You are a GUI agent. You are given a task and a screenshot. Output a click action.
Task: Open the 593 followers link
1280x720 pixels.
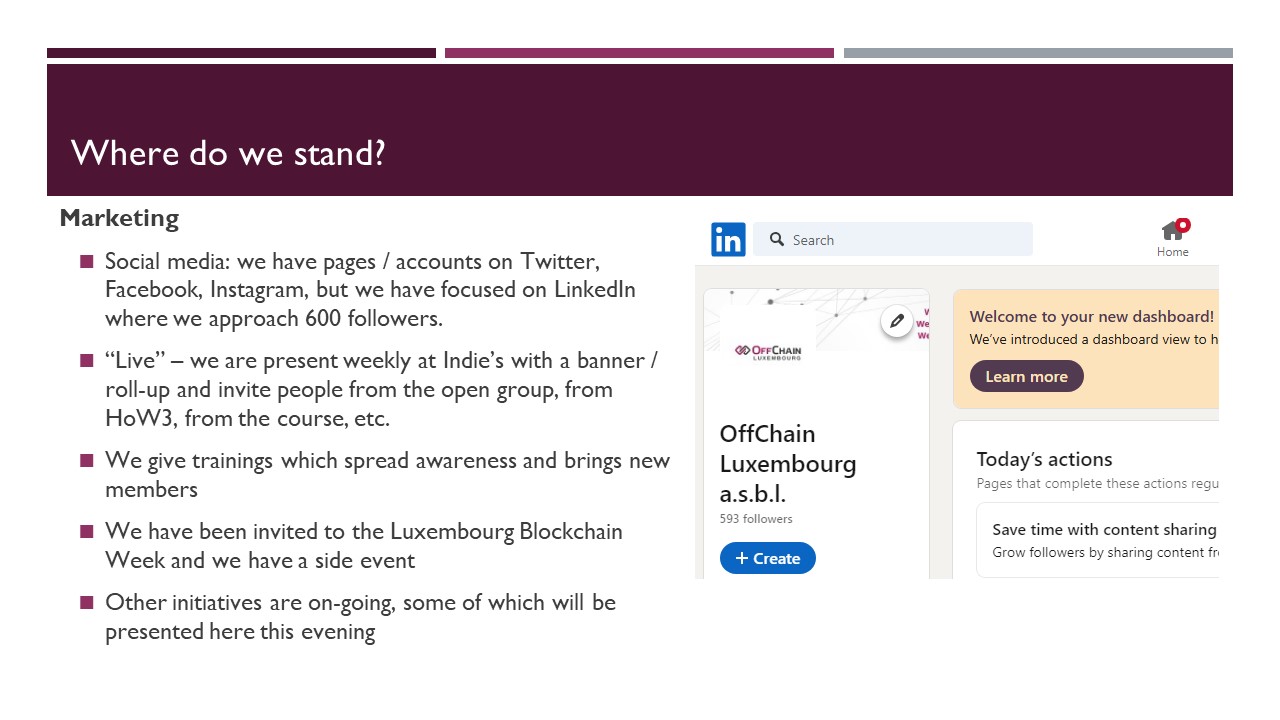coord(756,519)
